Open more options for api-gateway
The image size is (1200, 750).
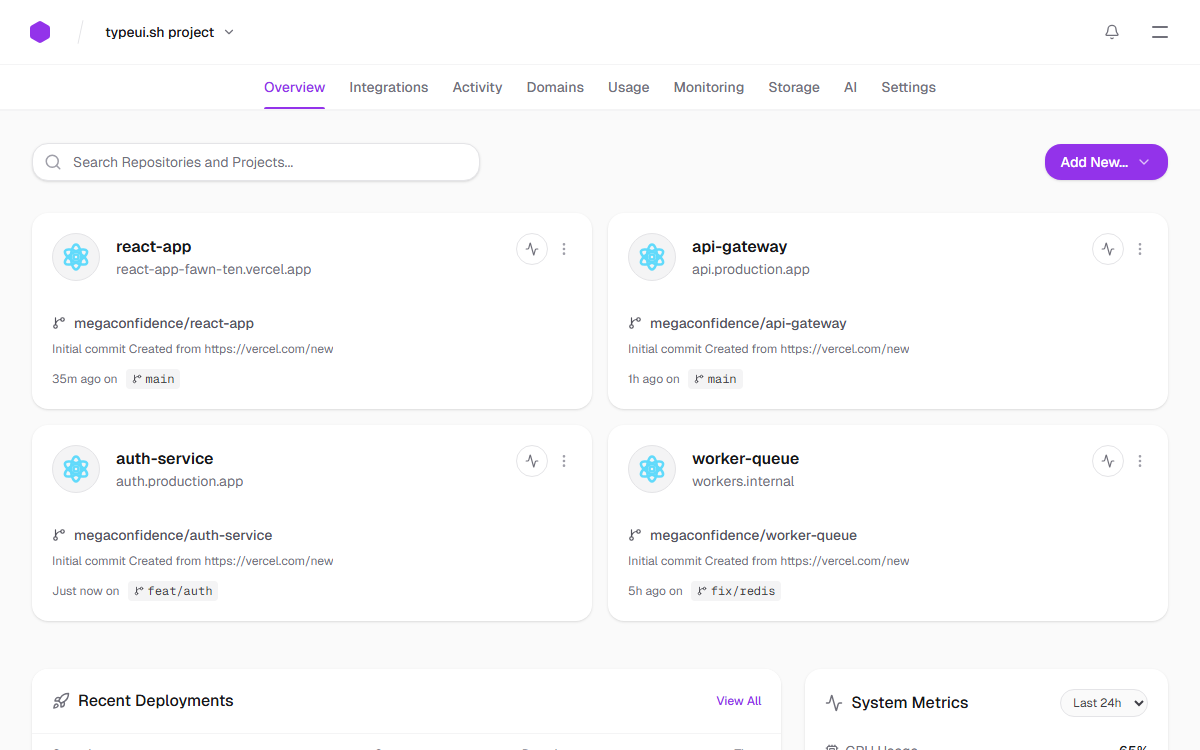1140,249
